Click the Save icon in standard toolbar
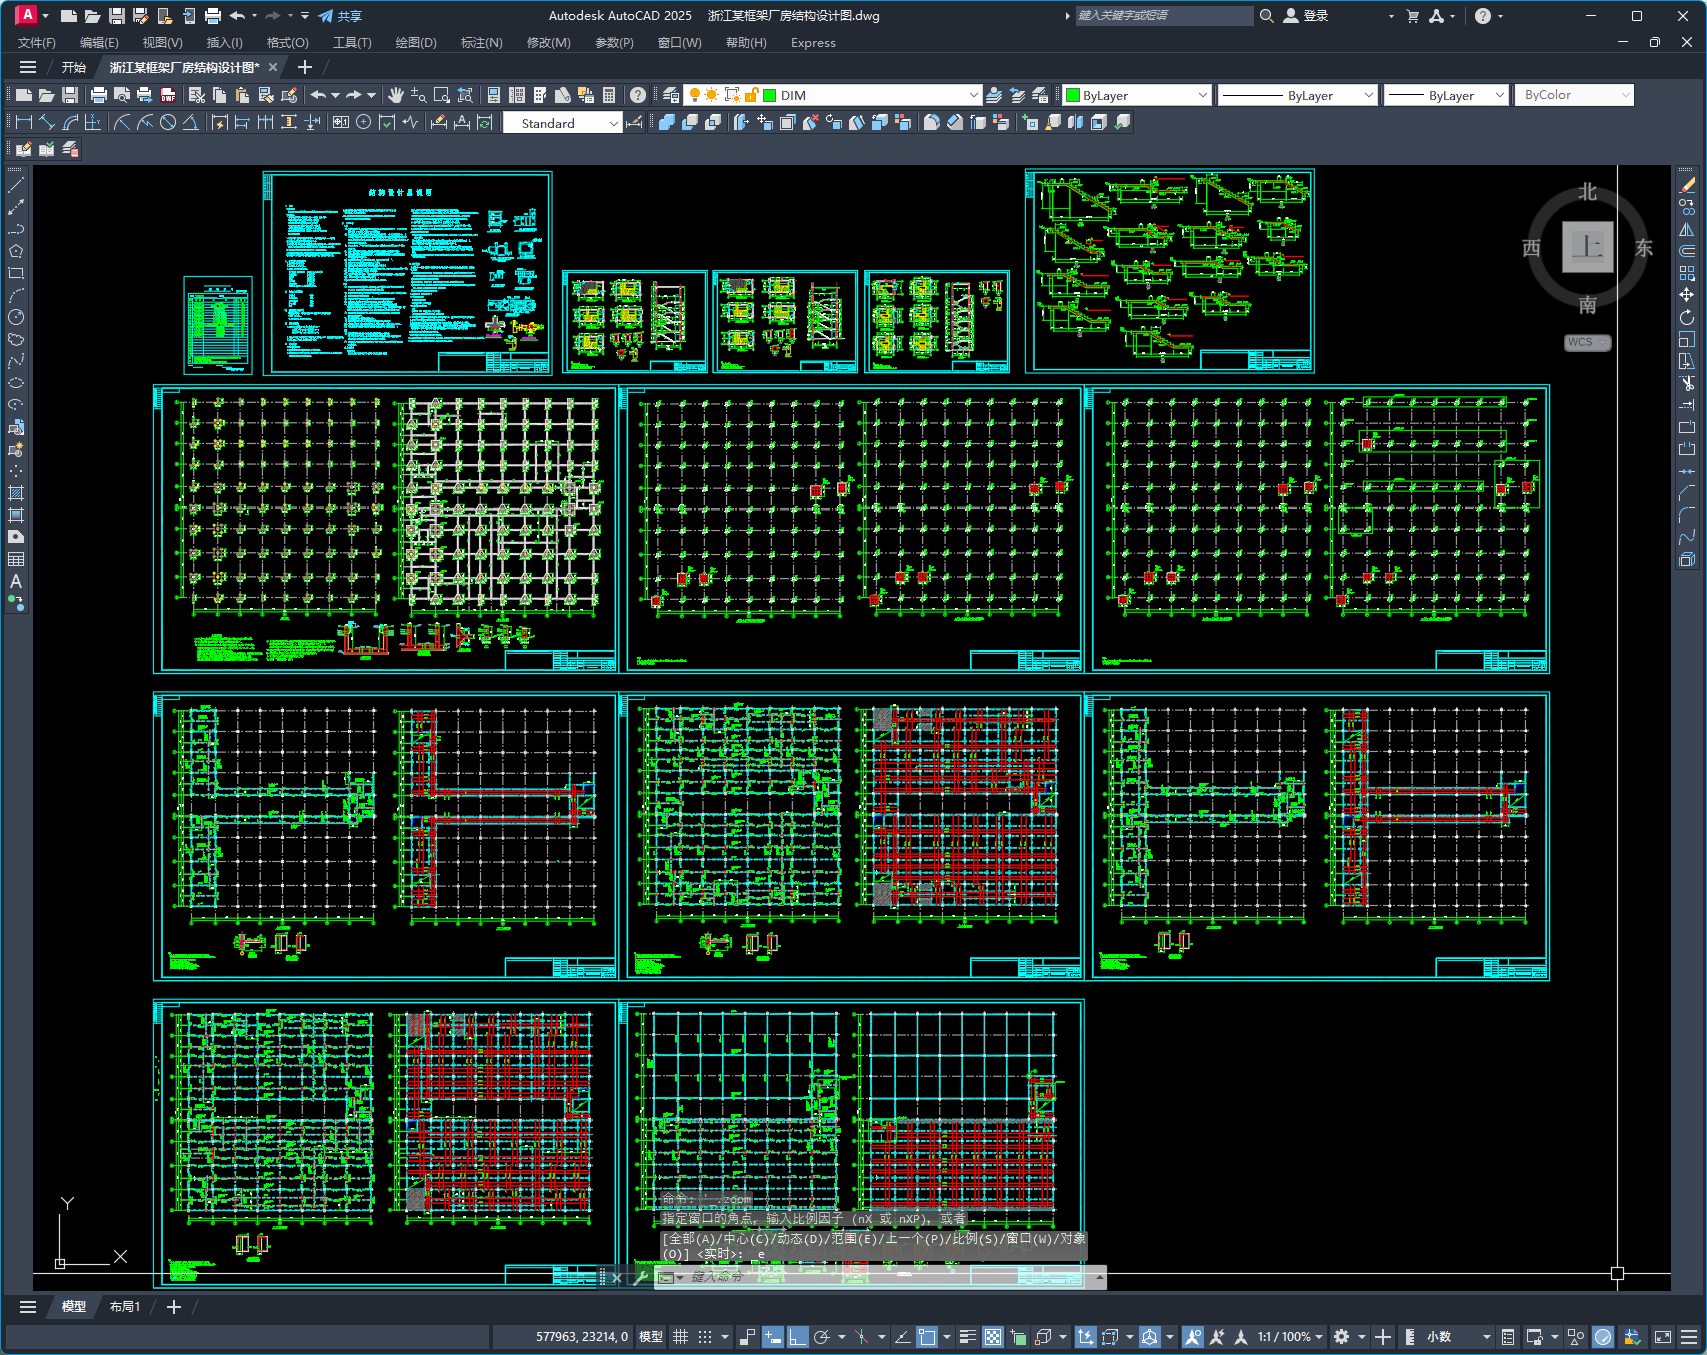Screen dimensions: 1707x1355 [x=70, y=95]
